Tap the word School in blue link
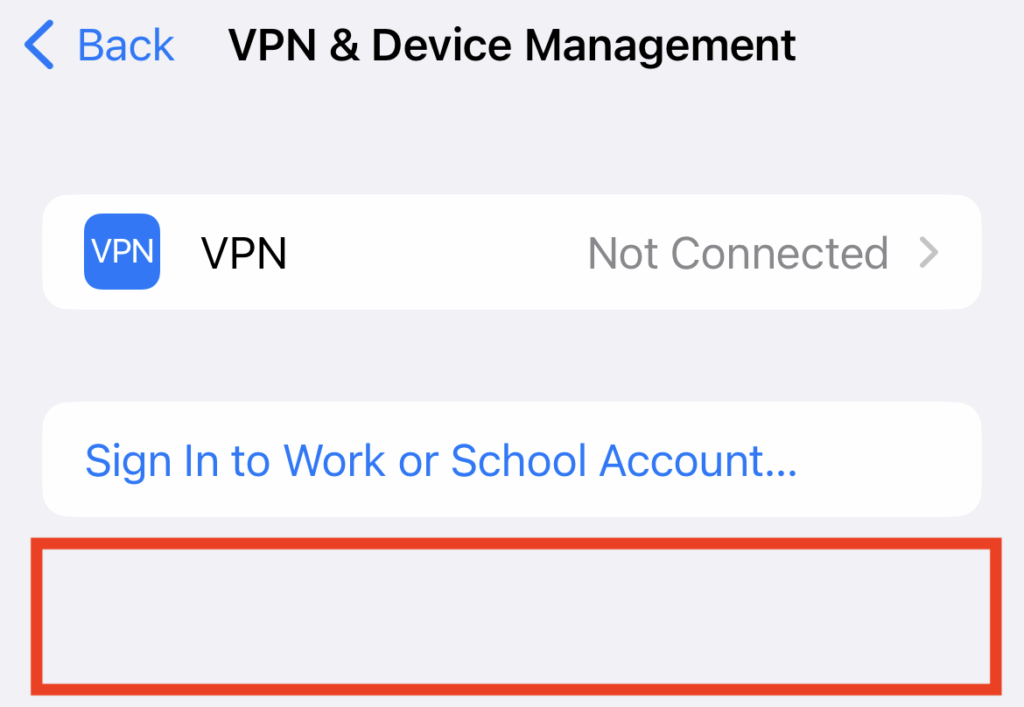The image size is (1024, 707). point(519,460)
